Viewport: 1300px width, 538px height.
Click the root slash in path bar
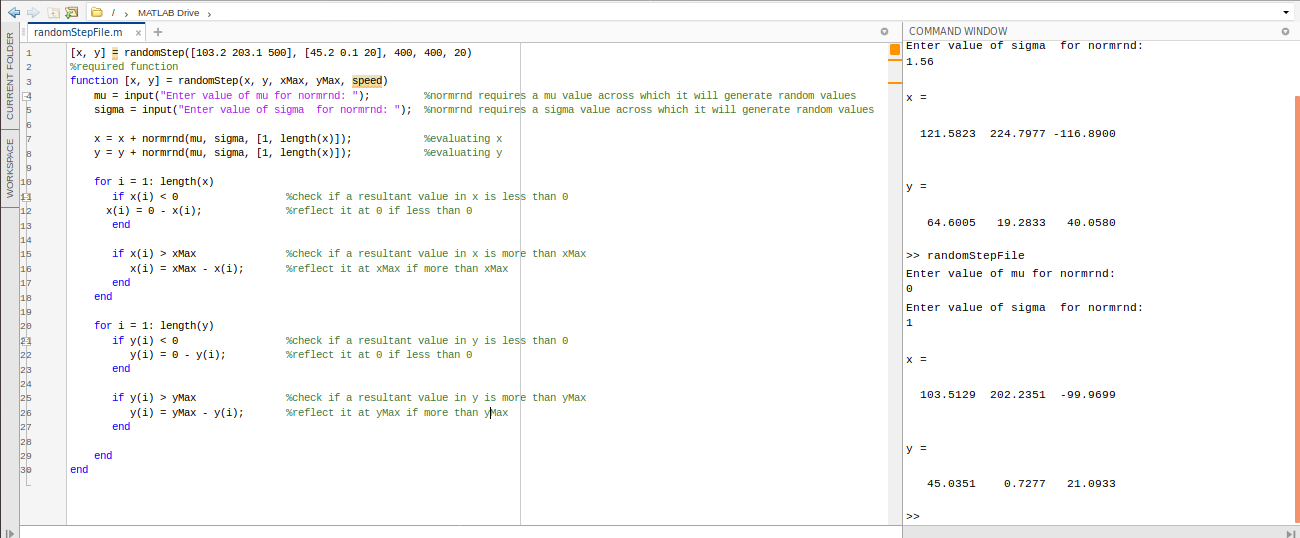click(113, 13)
